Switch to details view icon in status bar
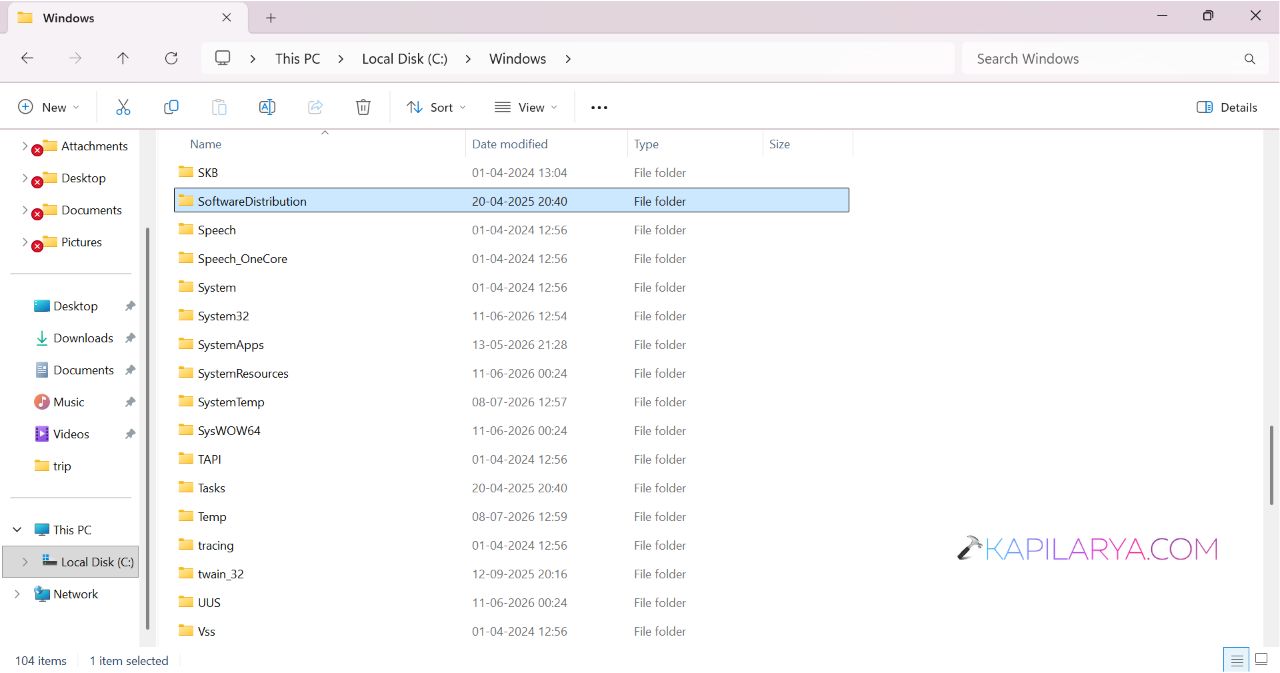 pyautogui.click(x=1237, y=660)
